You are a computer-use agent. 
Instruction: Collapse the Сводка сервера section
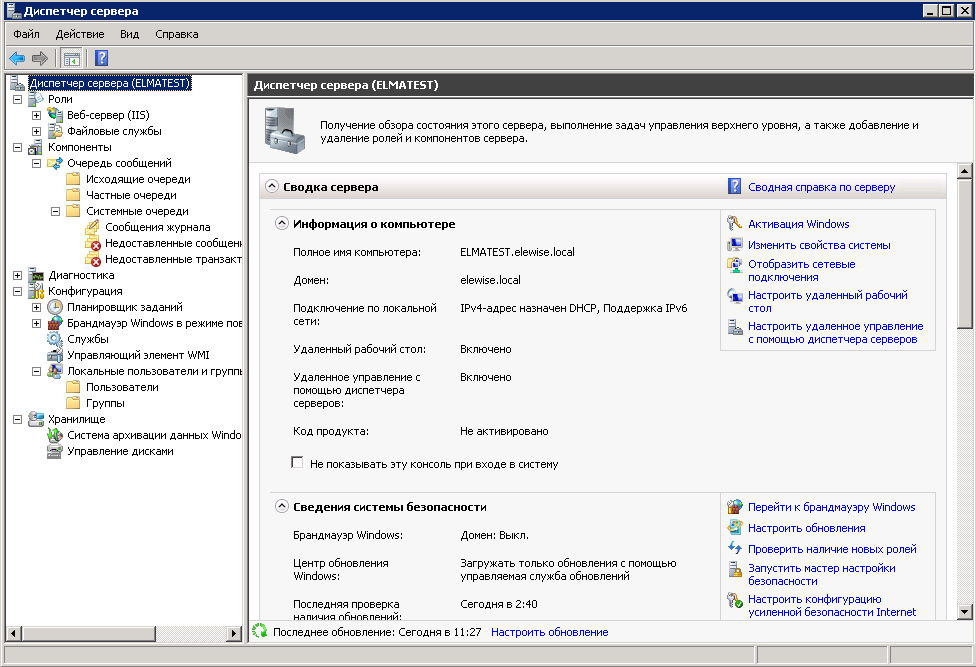(x=270, y=186)
